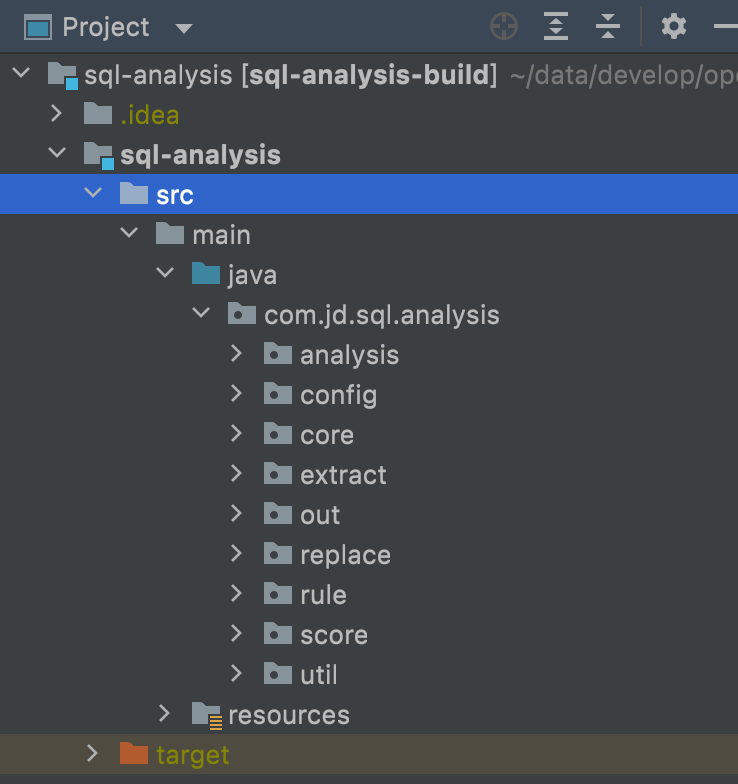Screen dimensions: 738x784
Task: Expand the analysis package
Action: tap(236, 354)
